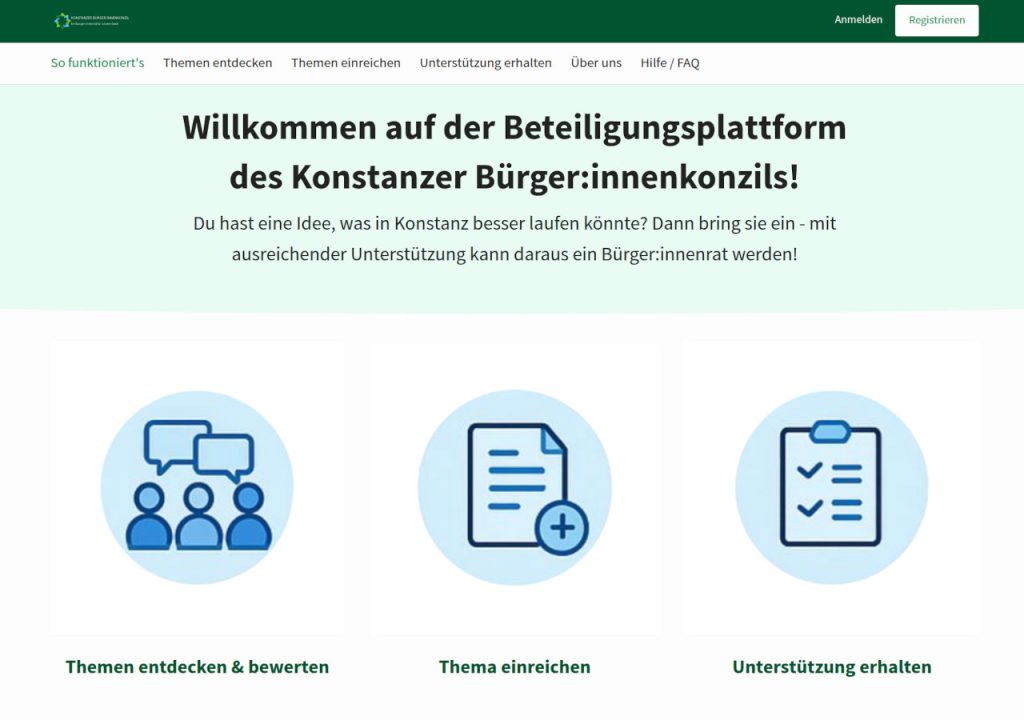This screenshot has width=1024, height=720.
Task: Click 'Themen entdecken & bewerten' heading link
Action: pyautogui.click(x=196, y=666)
